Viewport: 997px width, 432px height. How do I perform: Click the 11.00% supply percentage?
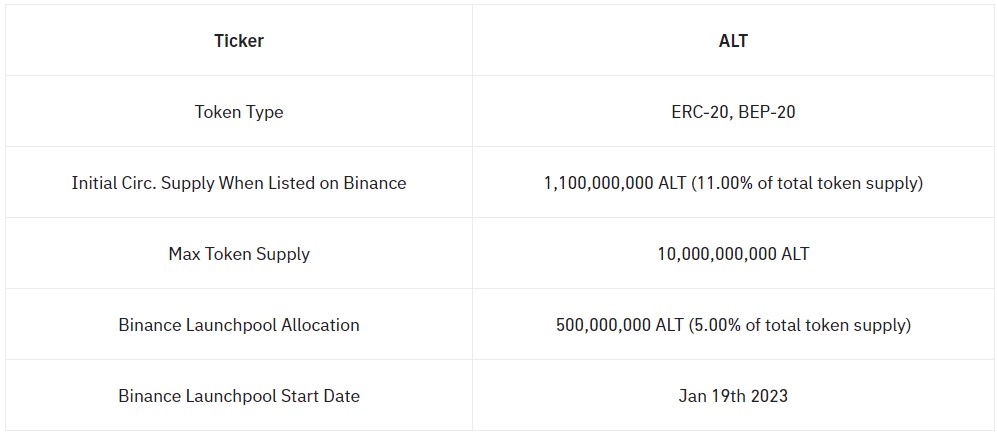click(717, 183)
